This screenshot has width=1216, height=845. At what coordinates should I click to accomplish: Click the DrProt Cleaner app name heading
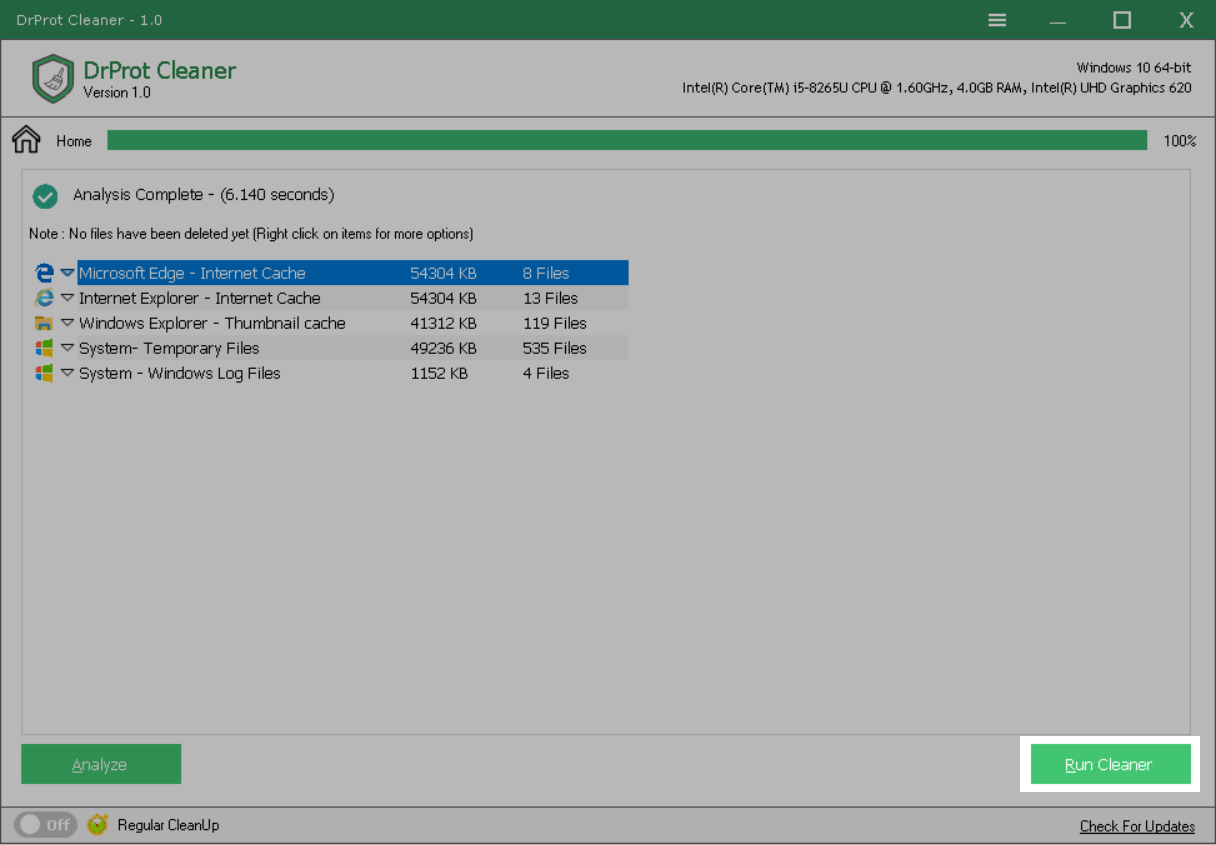pos(160,70)
